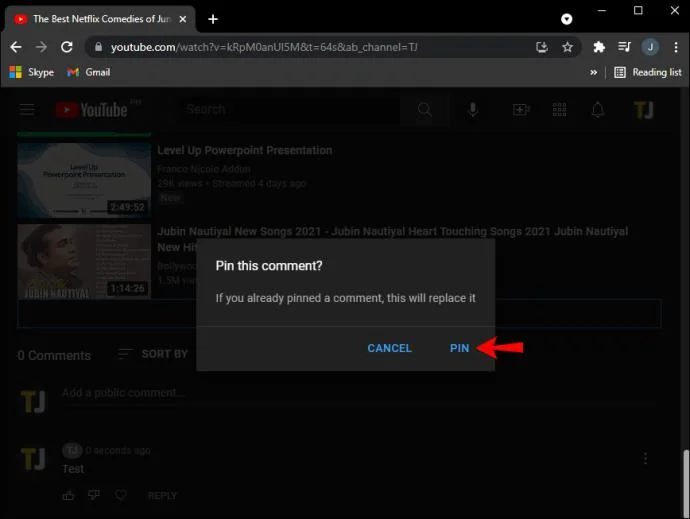Confirm pinning with the PIN button
This screenshot has height=519, width=690.
click(x=459, y=348)
